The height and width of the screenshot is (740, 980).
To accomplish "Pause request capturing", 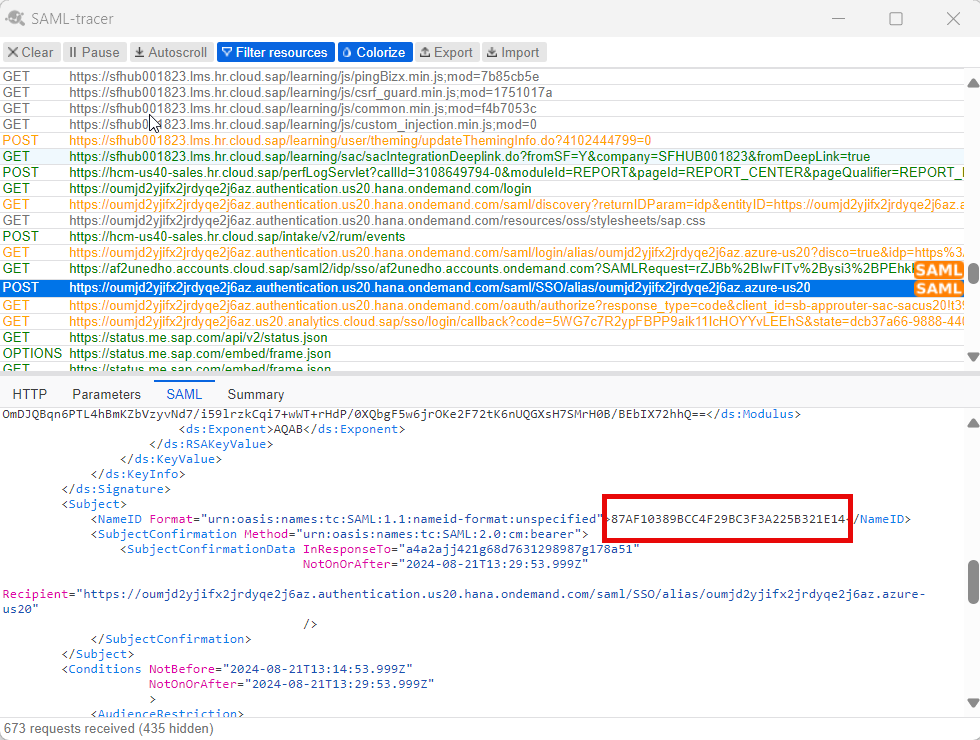I will [94, 52].
